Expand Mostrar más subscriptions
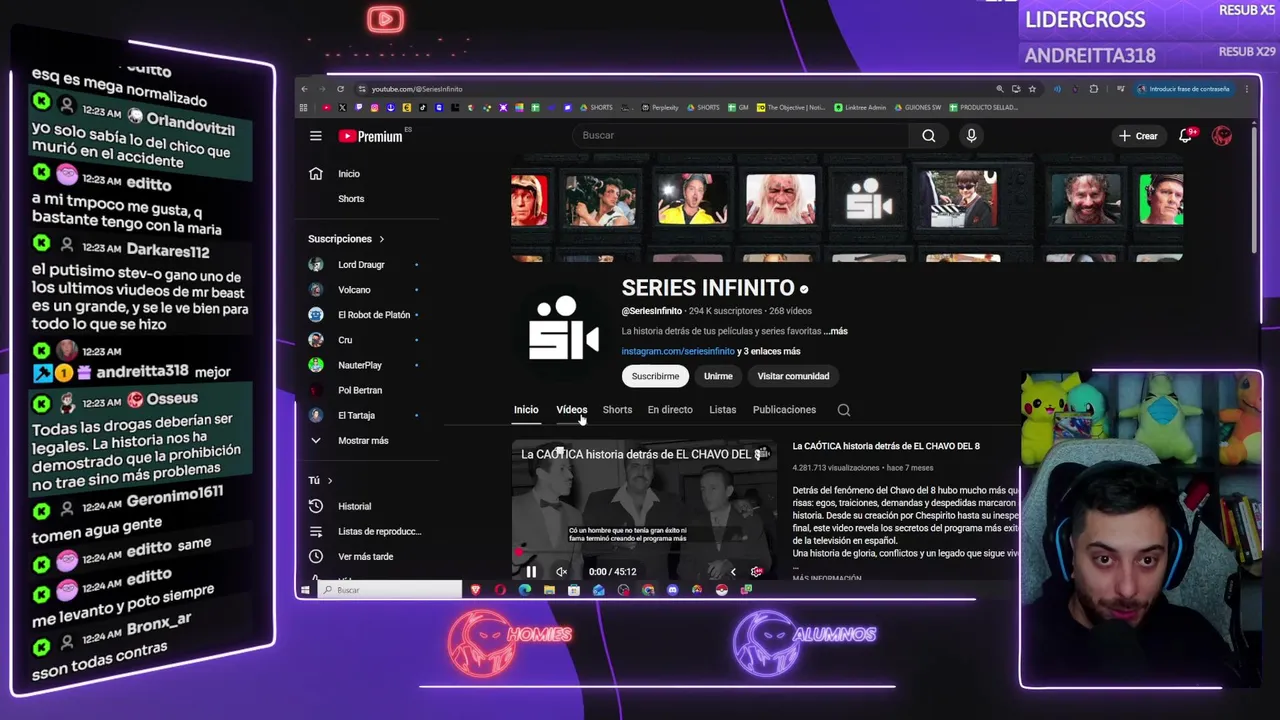Image resolution: width=1280 pixels, height=720 pixels. [364, 440]
